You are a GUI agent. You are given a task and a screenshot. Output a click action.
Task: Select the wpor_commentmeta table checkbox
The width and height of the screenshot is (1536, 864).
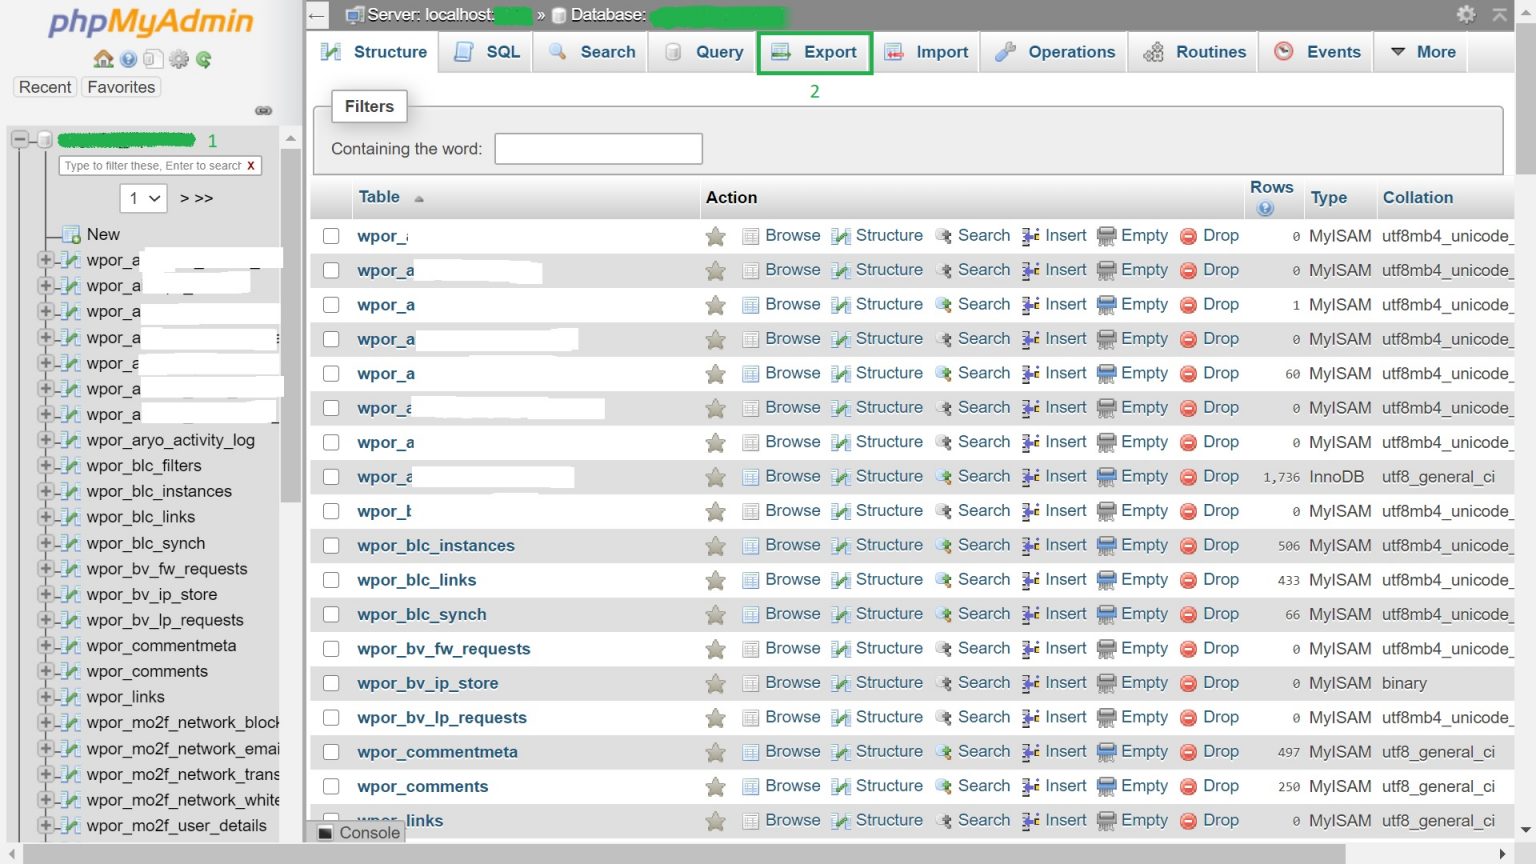click(x=331, y=751)
